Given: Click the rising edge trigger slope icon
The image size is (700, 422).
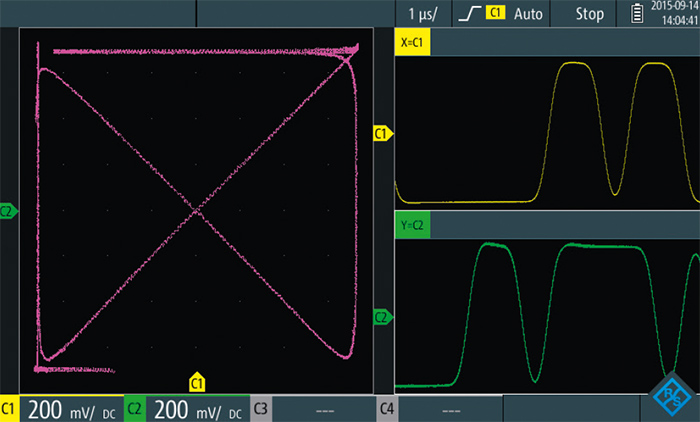Looking at the screenshot, I should [x=468, y=13].
